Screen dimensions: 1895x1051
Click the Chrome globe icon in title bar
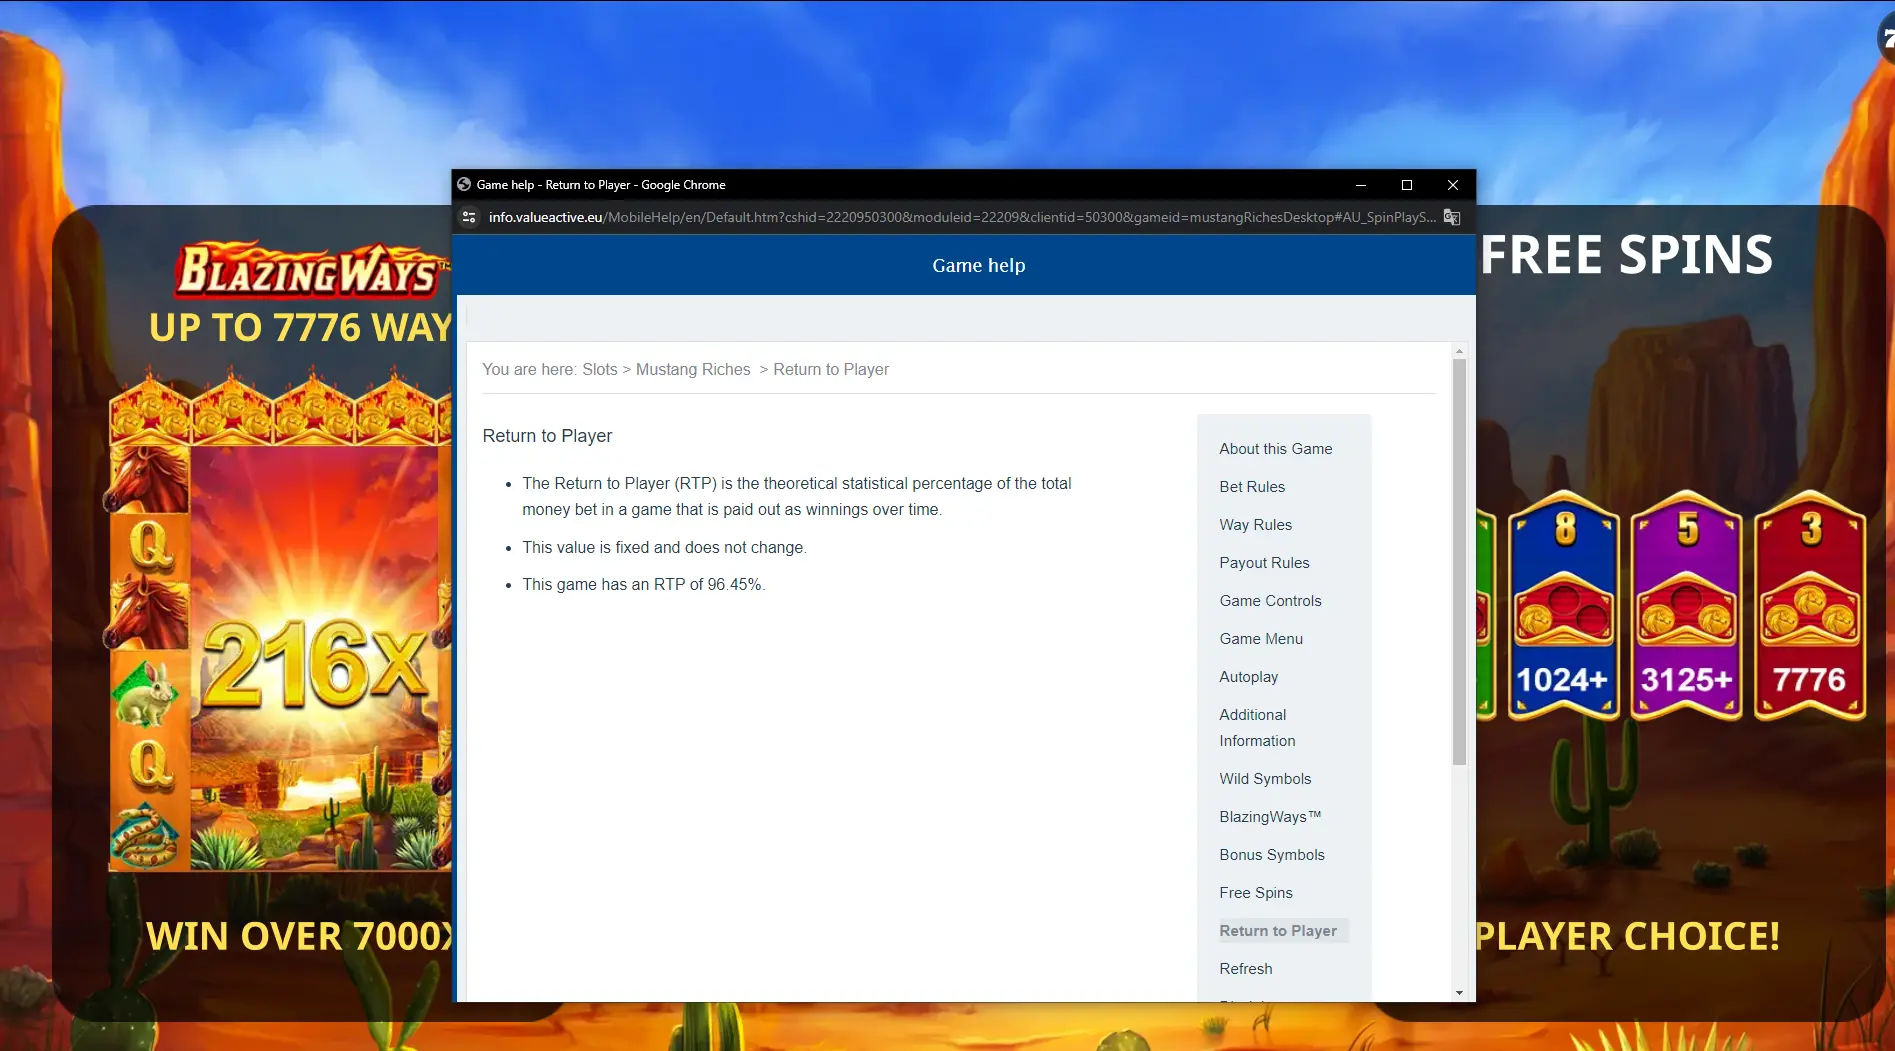tap(464, 185)
